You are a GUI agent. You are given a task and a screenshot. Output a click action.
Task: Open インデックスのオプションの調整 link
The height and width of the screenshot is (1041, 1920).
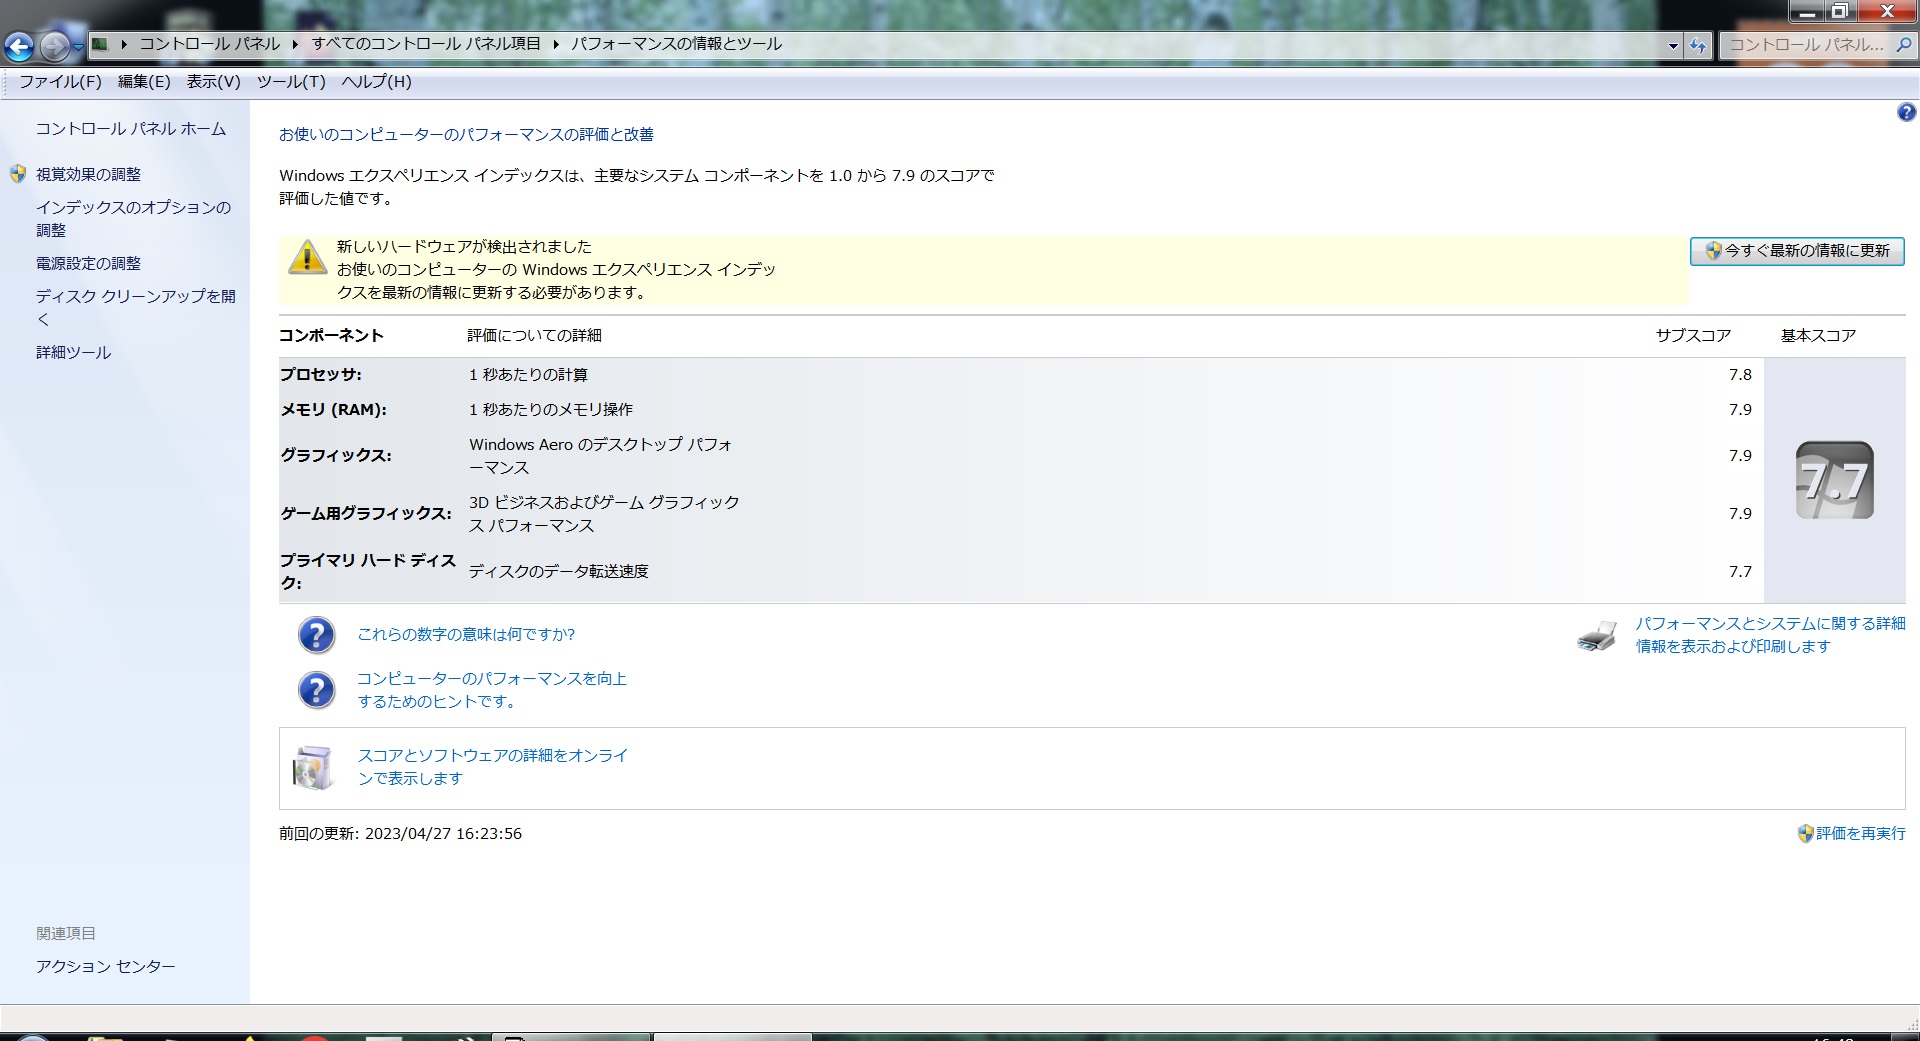click(133, 219)
